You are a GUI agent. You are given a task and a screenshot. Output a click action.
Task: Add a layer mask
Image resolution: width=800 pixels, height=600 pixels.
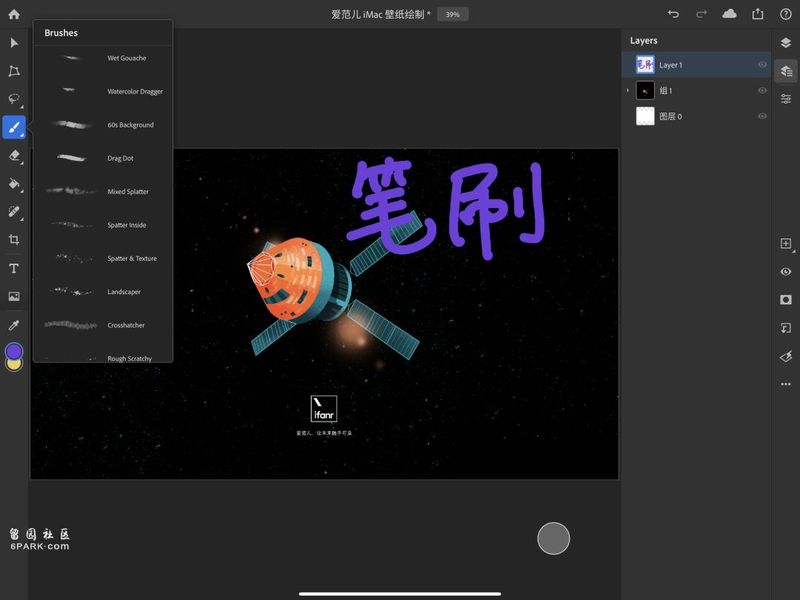pos(786,299)
